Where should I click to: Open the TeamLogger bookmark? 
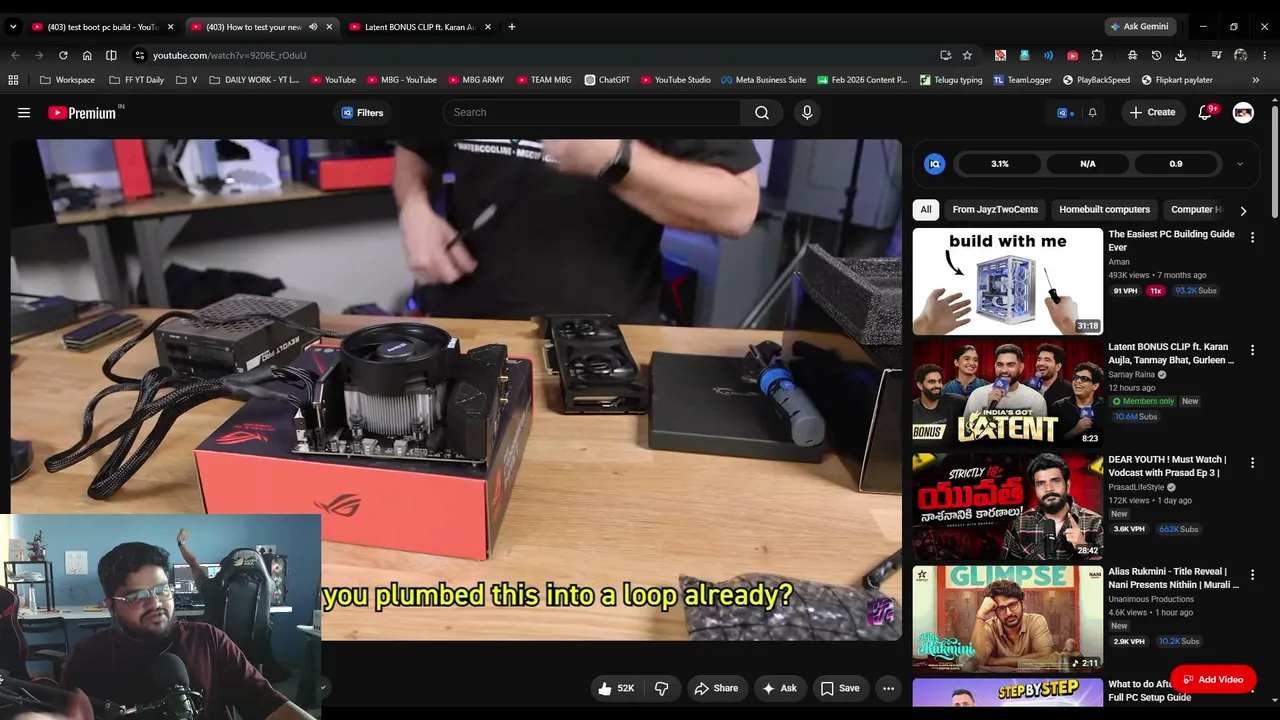click(1022, 80)
